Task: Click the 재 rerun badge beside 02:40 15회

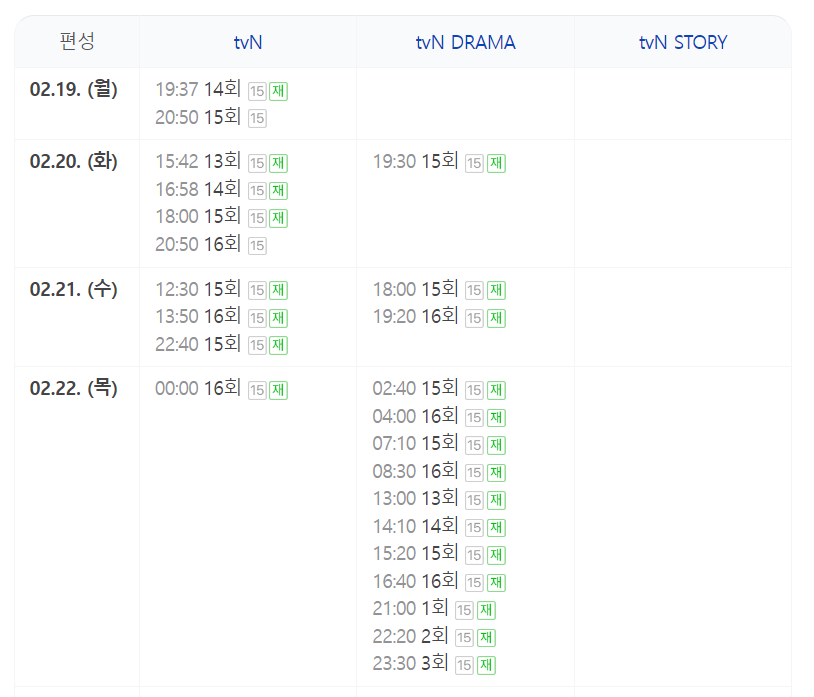Action: click(x=496, y=390)
